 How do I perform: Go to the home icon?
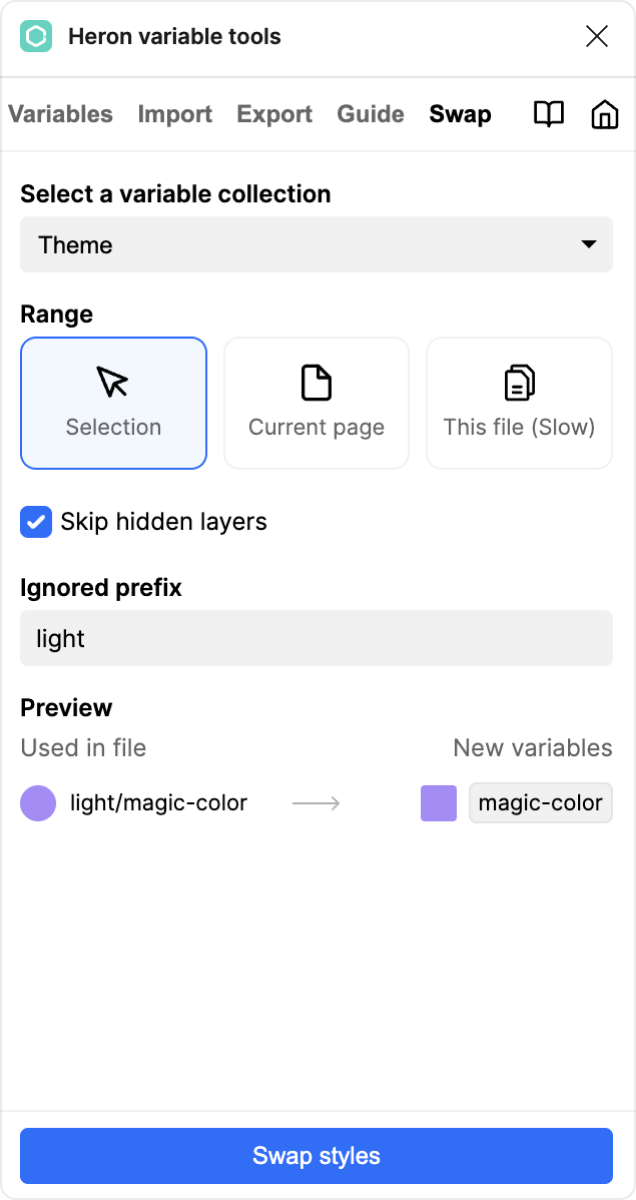coord(605,115)
